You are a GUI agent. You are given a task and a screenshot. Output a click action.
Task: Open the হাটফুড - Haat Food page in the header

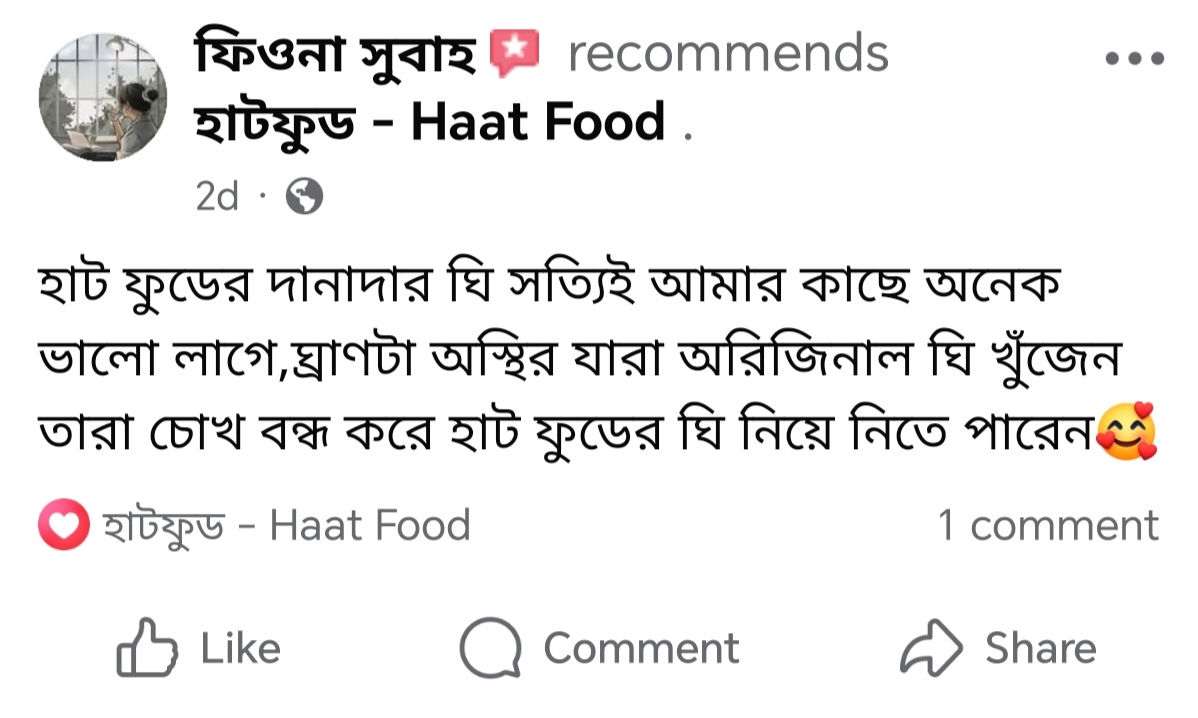tap(429, 123)
